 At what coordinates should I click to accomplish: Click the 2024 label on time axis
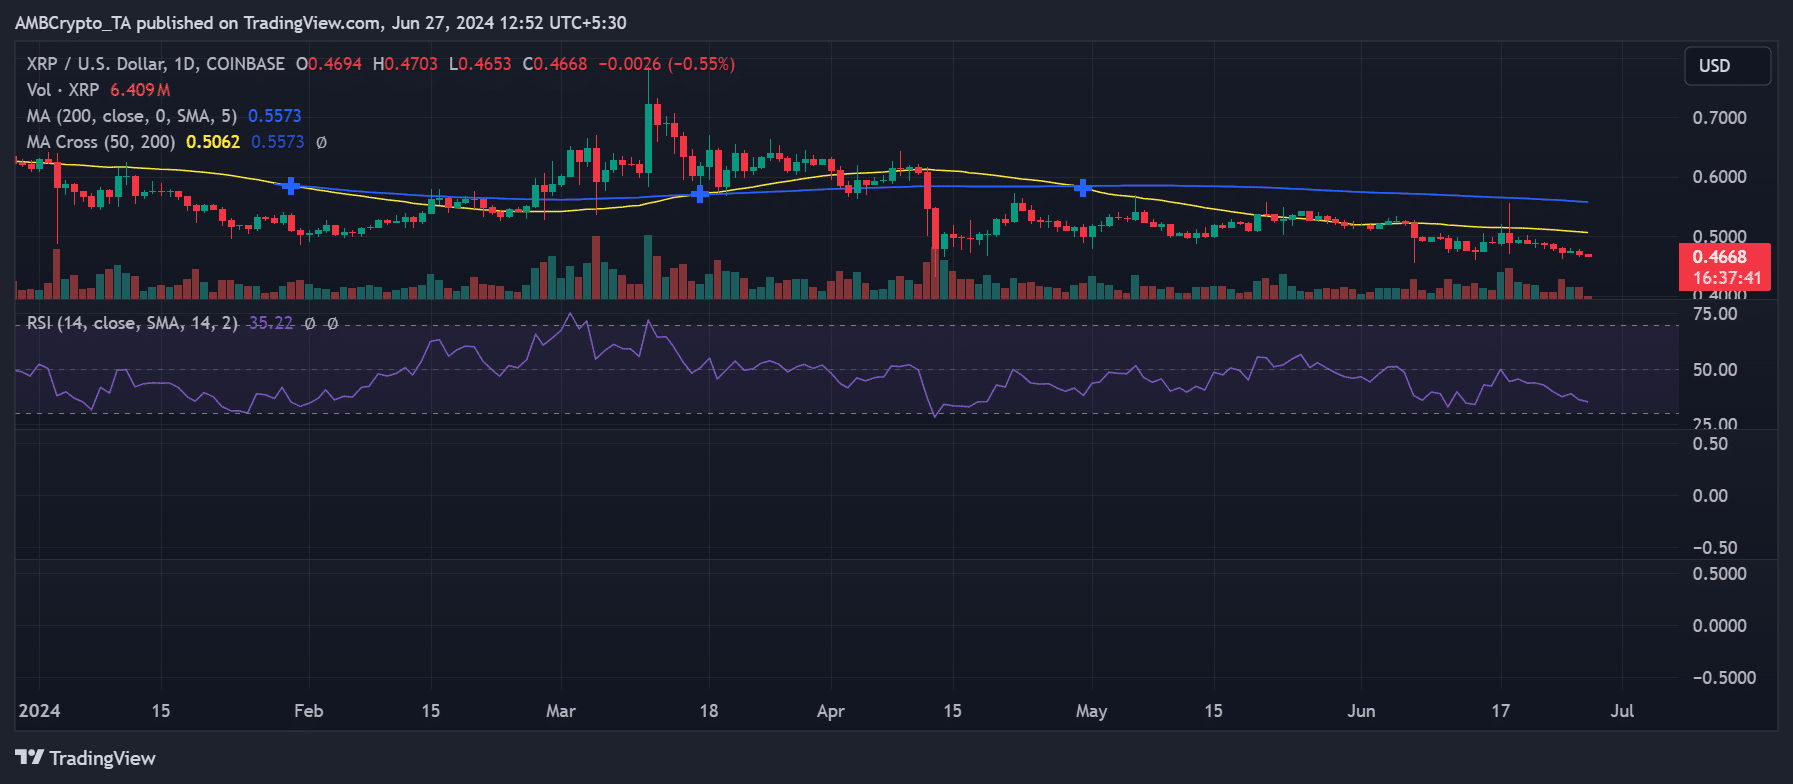click(40, 711)
